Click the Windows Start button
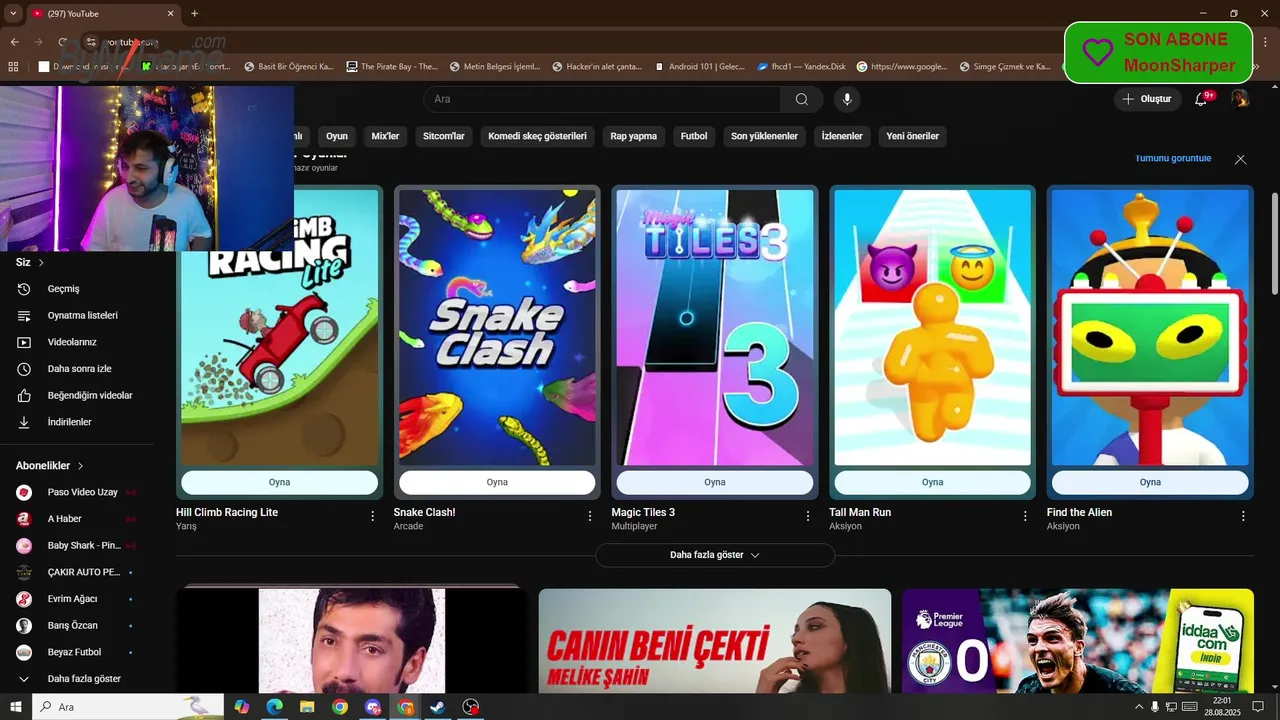Viewport: 1280px width, 720px height. pyautogui.click(x=16, y=707)
